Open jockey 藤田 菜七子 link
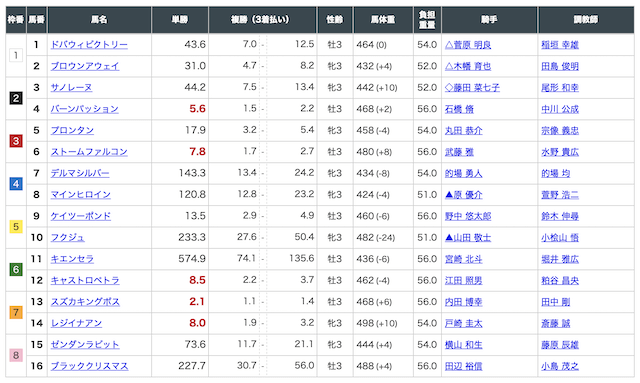Screen dimensions: 640x383 pos(472,88)
